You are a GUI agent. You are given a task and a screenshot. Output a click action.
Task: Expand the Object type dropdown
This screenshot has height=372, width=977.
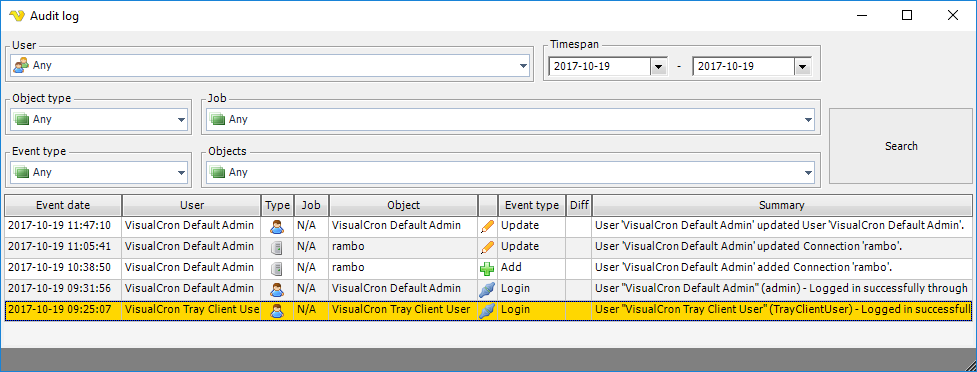point(181,120)
